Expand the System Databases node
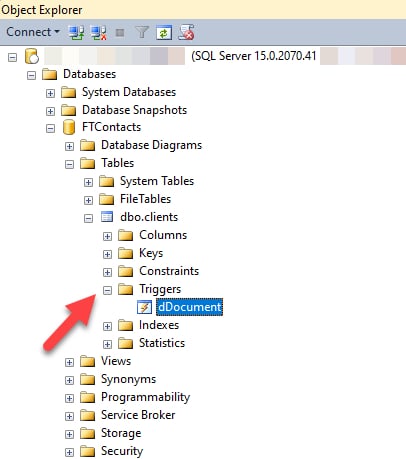The height and width of the screenshot is (459, 406). point(50,93)
